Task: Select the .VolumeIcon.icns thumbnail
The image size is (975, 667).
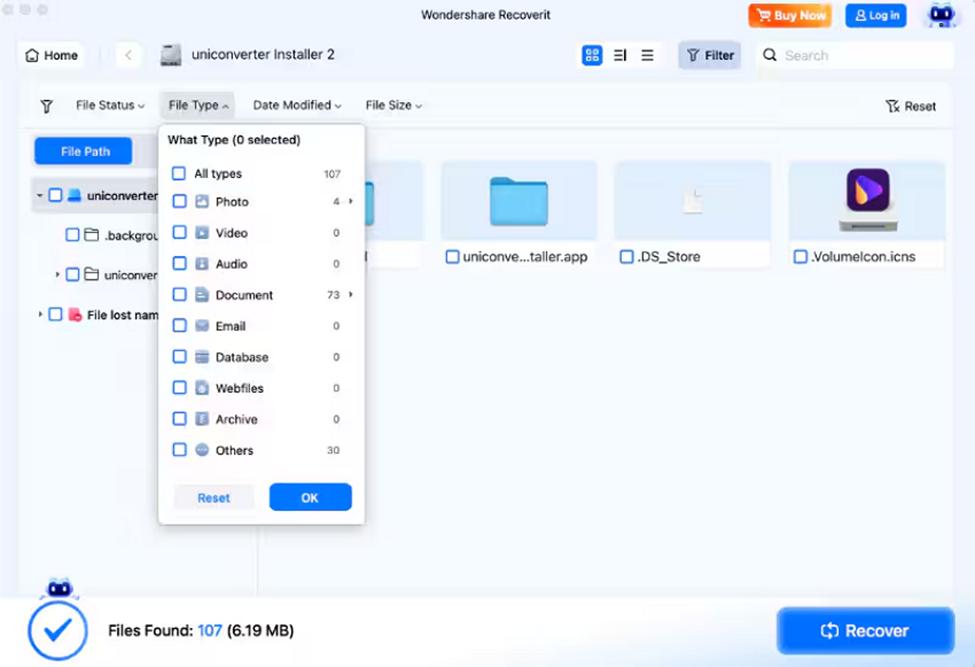Action: 867,201
